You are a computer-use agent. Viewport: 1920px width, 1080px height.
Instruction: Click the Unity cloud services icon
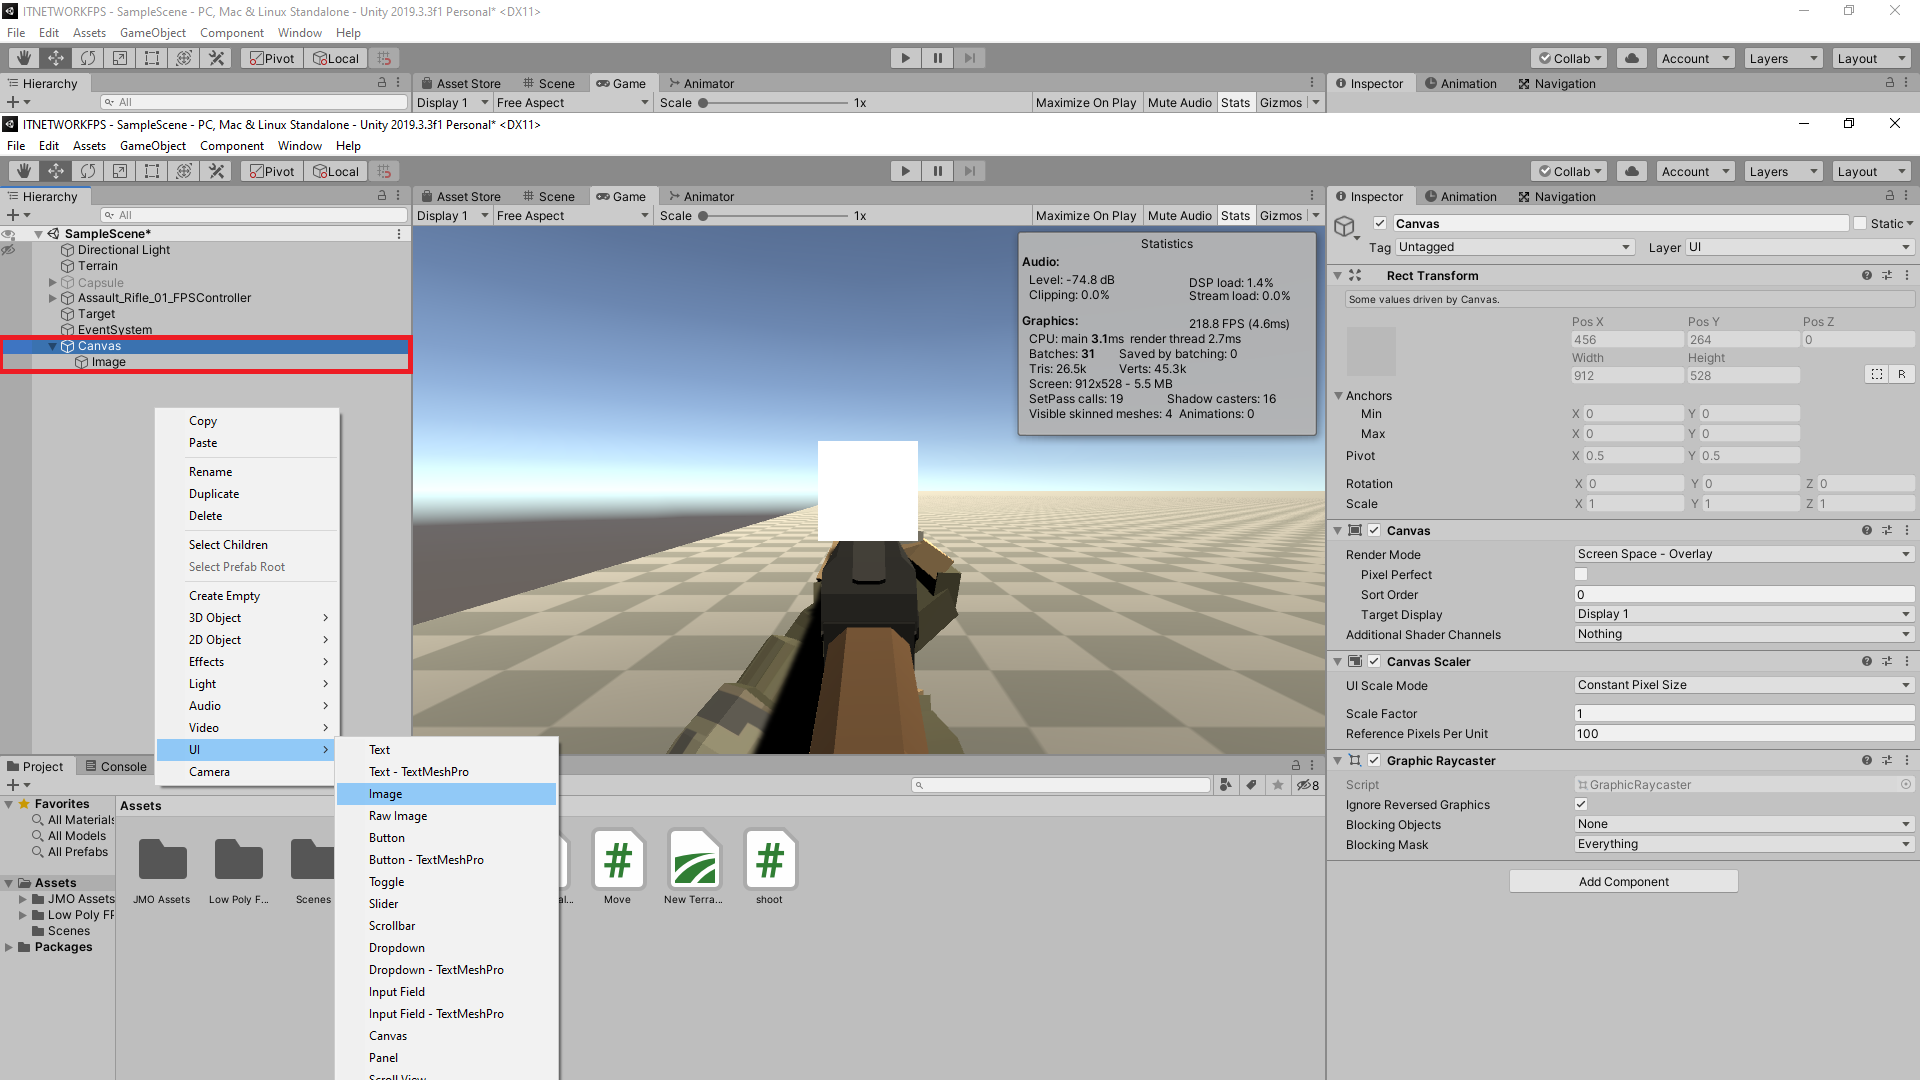coord(1631,170)
